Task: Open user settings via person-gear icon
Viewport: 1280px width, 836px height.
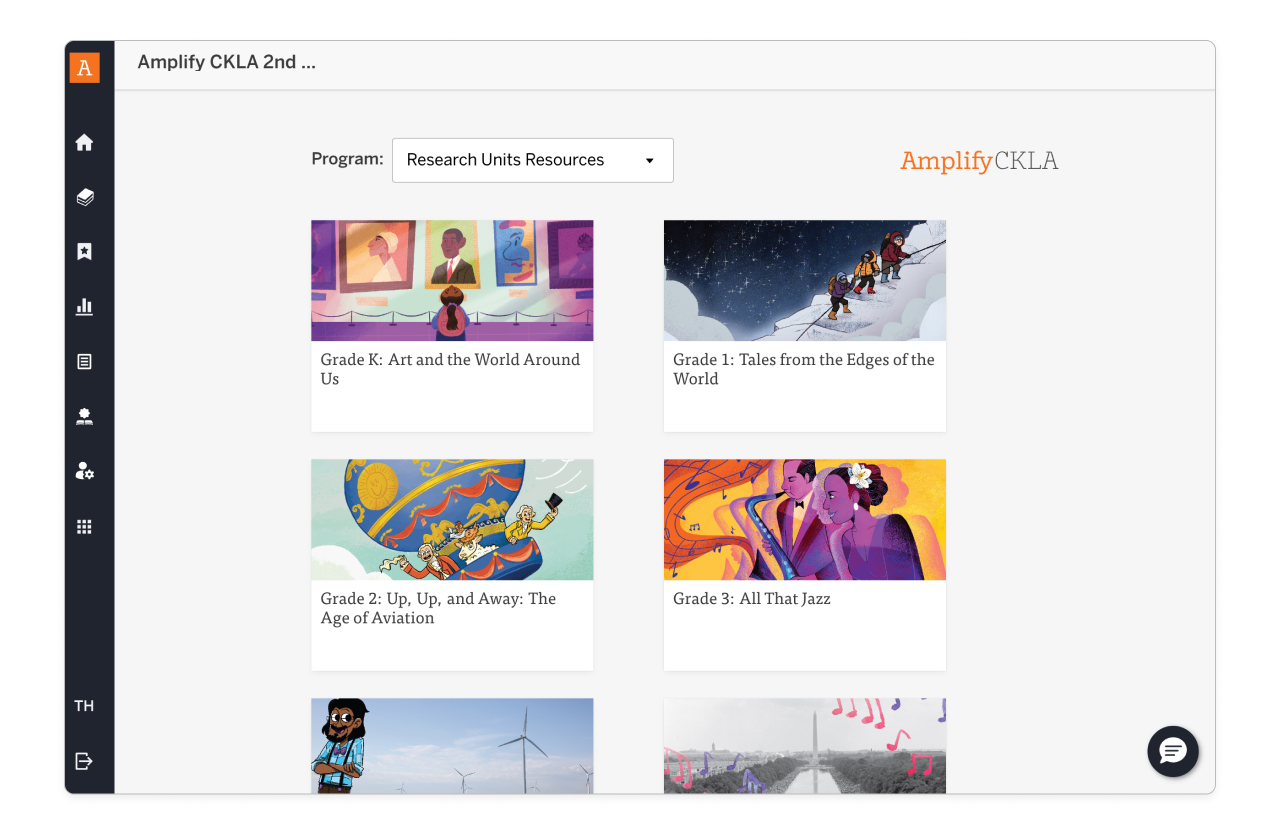Action: point(85,471)
